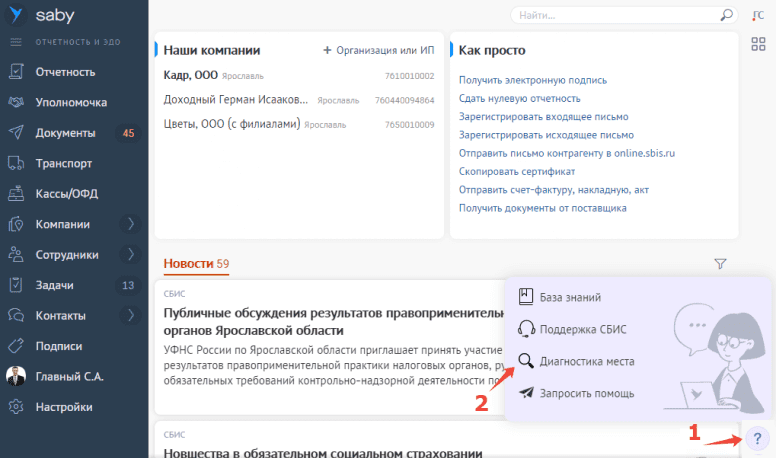Add Организация или ИП
Viewport: 776px width, 458px height.
coord(379,50)
